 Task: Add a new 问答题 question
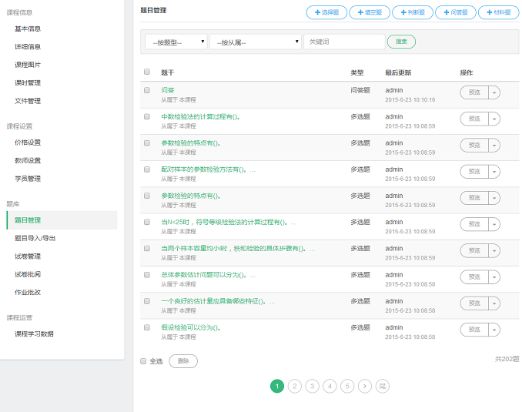(x=455, y=12)
